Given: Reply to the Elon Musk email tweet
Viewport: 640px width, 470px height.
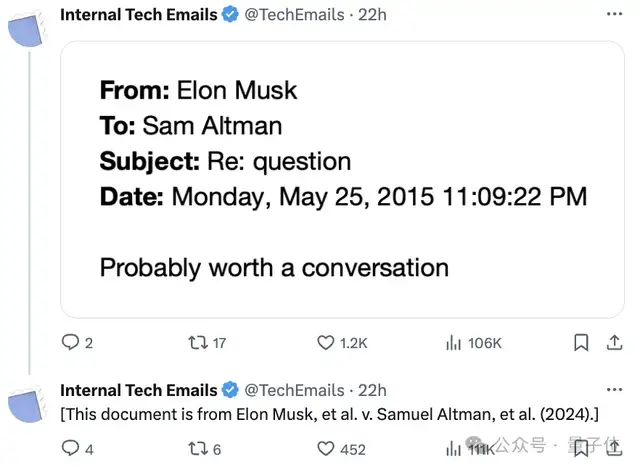Looking at the screenshot, I should (70, 343).
